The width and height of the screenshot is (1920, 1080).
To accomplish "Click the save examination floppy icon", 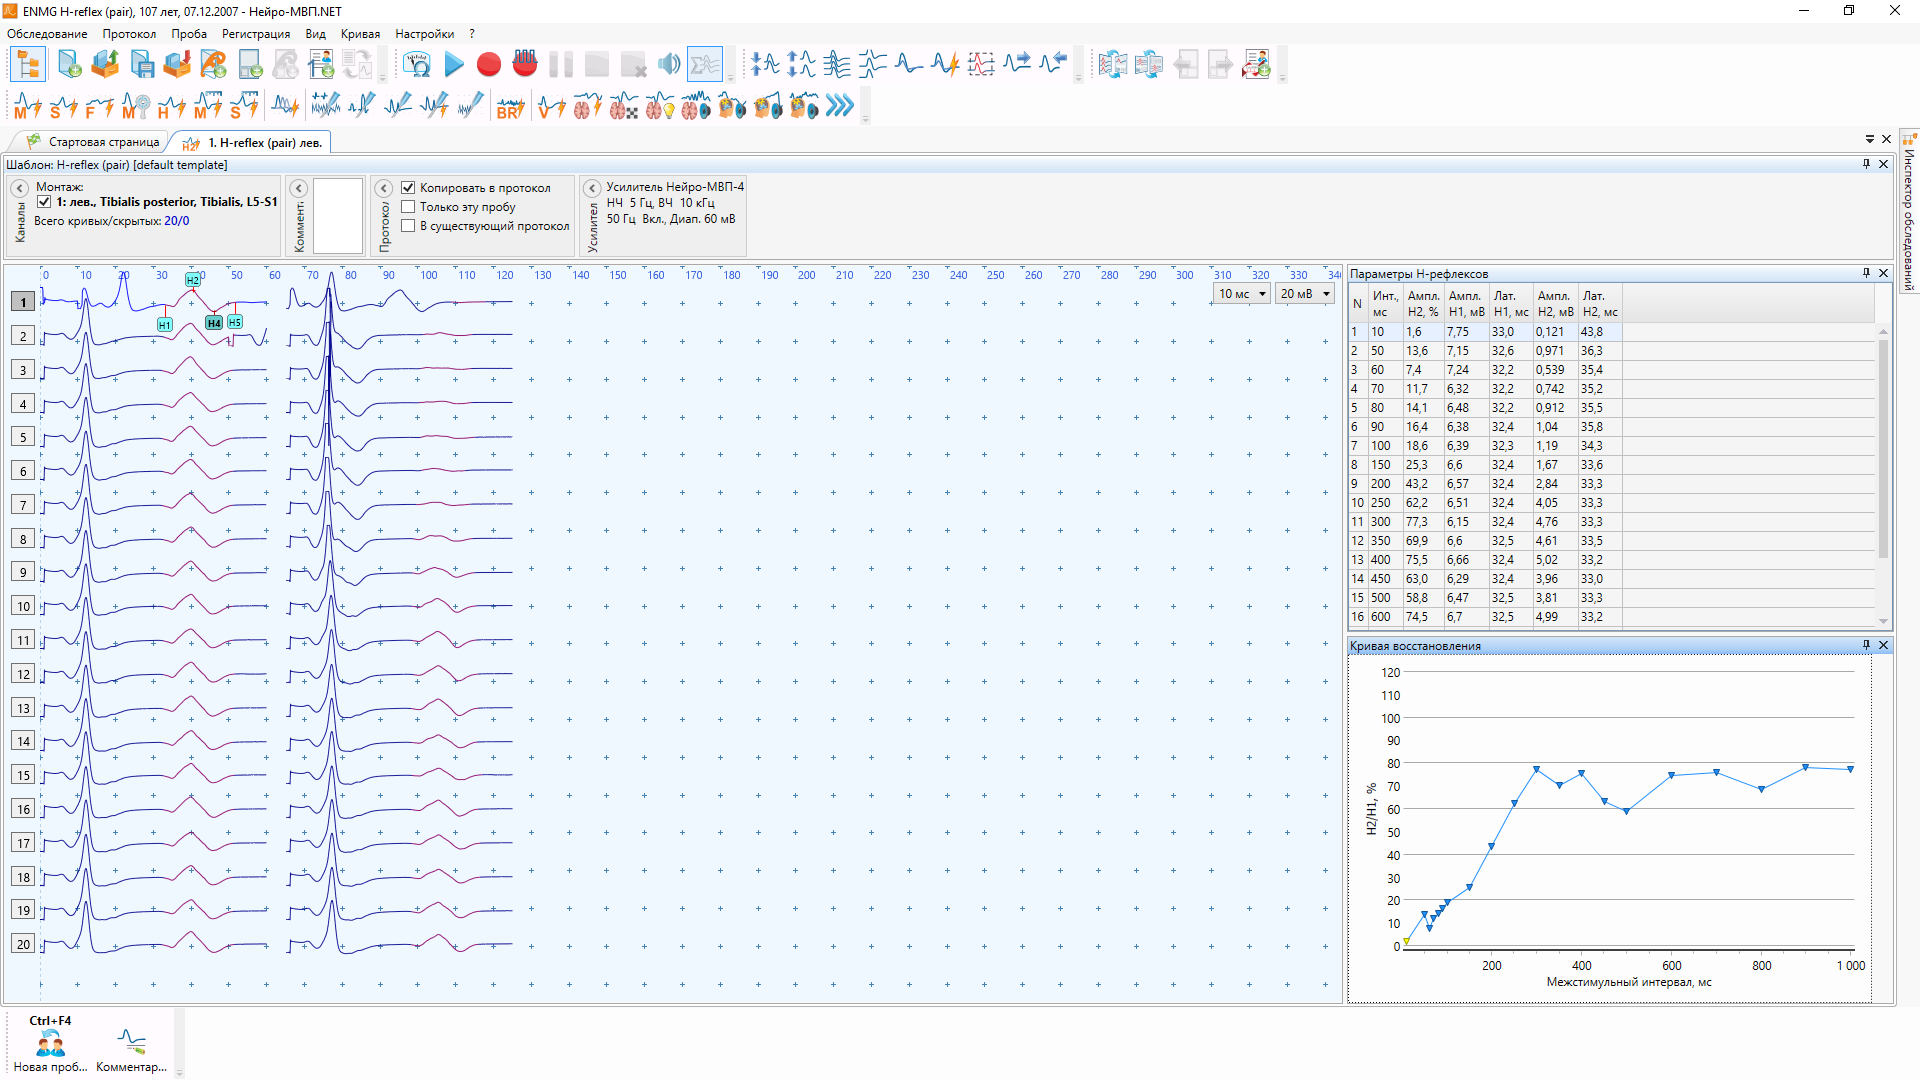I will pos(142,65).
